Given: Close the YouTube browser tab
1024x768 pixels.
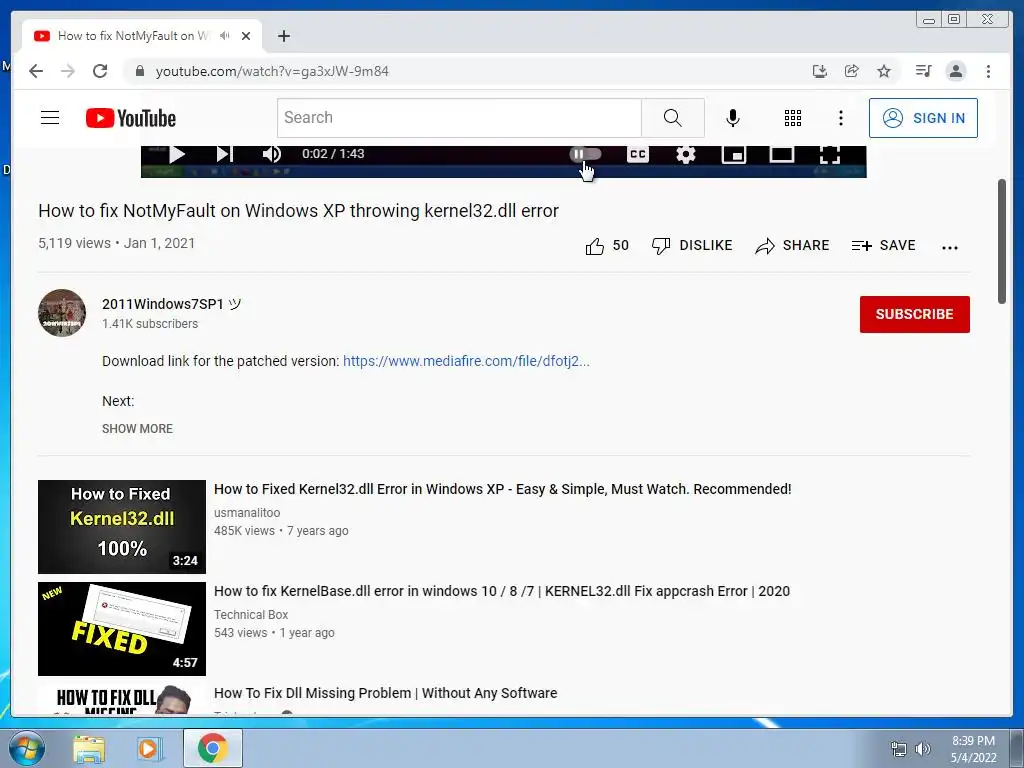Looking at the screenshot, I should 246,36.
